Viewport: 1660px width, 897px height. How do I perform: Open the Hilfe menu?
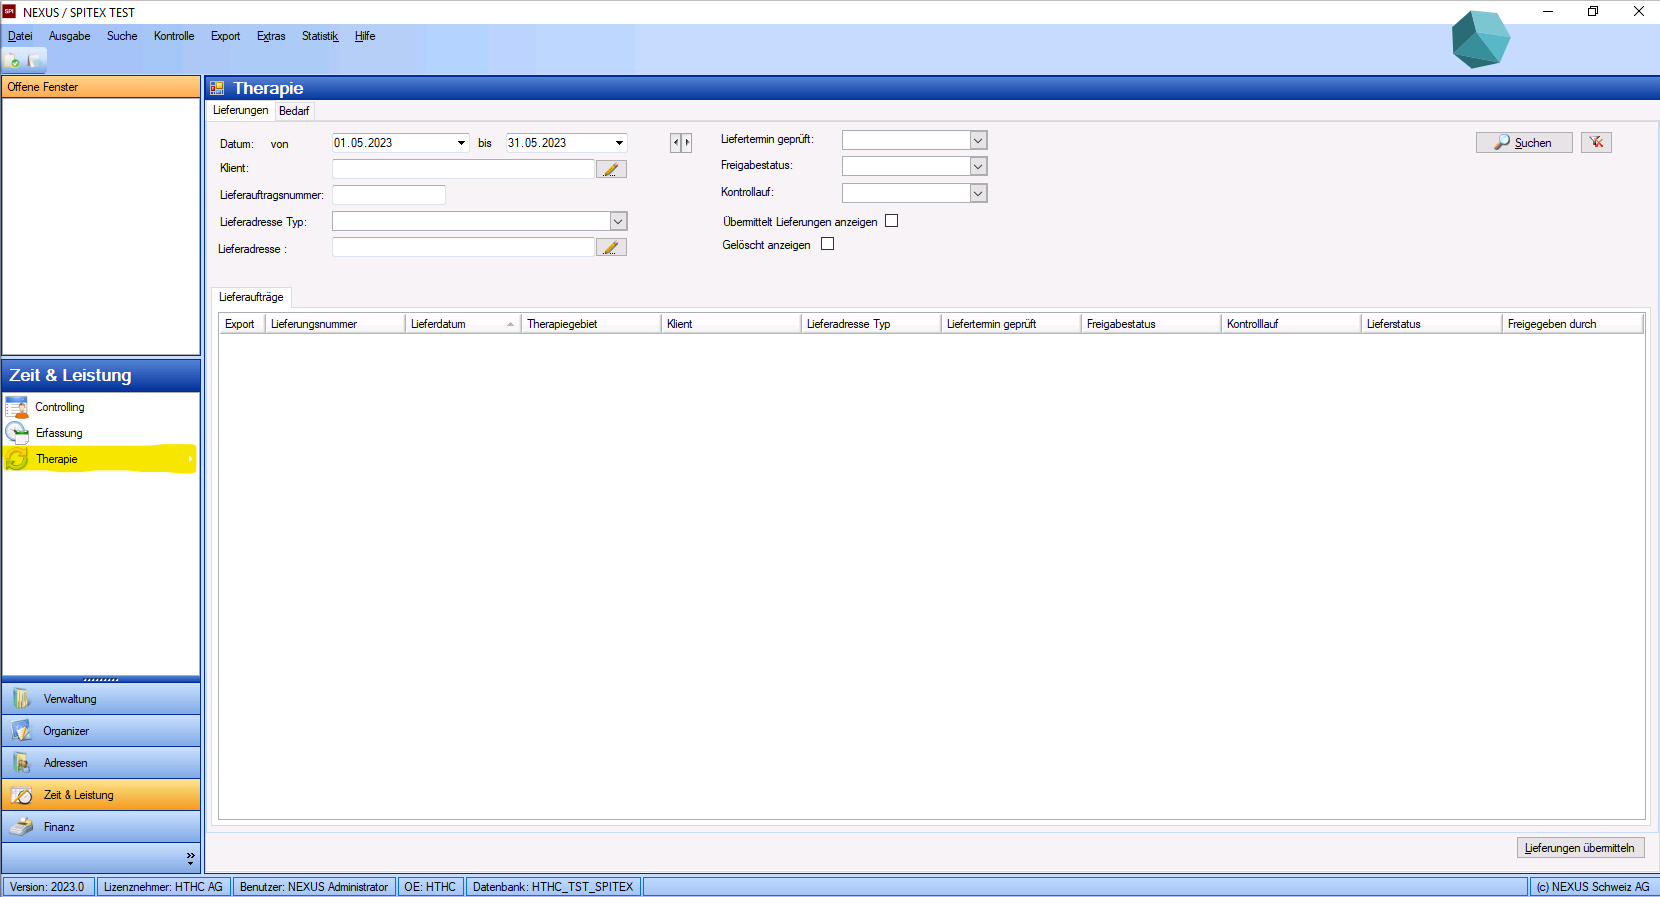pos(365,36)
